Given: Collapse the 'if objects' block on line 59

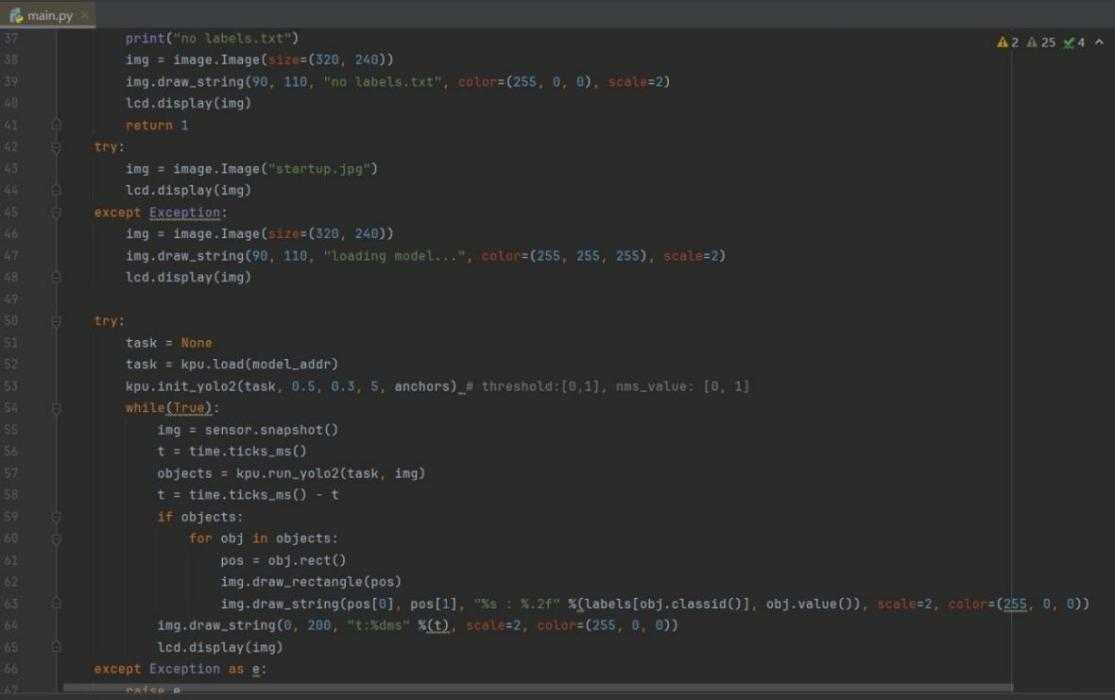Looking at the screenshot, I should coord(57,517).
